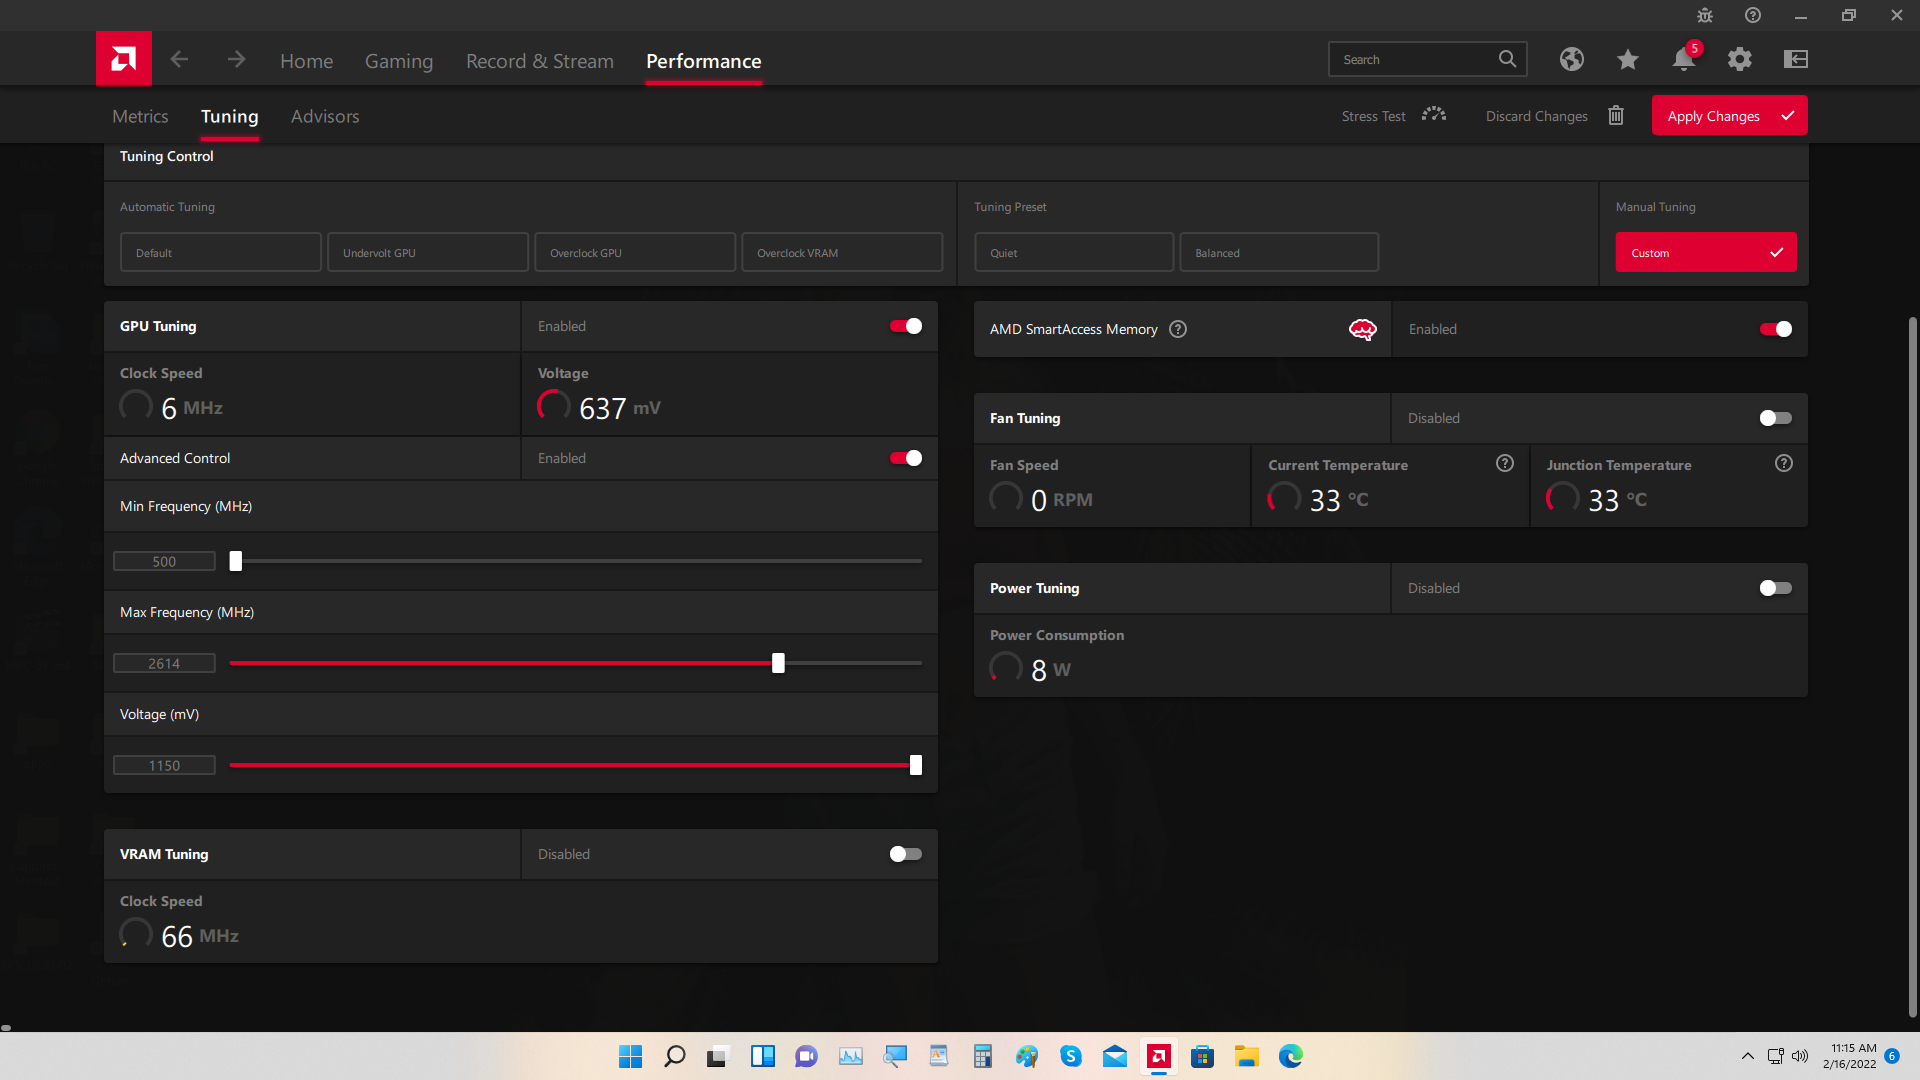Open File Explorer from taskbar
Screen dimensions: 1920x1080
coord(1247,1056)
